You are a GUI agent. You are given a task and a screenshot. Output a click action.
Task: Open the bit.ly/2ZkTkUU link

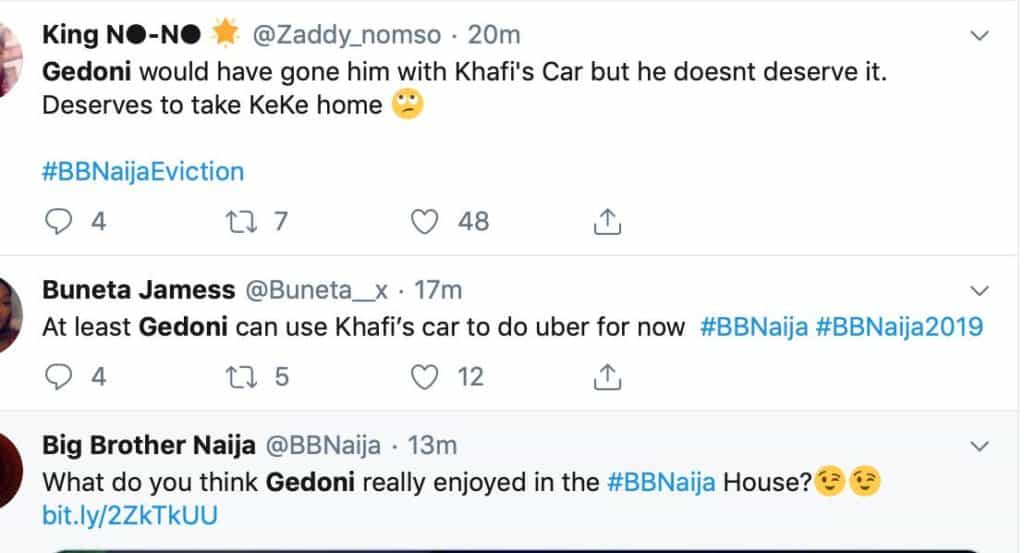pyautogui.click(x=130, y=516)
